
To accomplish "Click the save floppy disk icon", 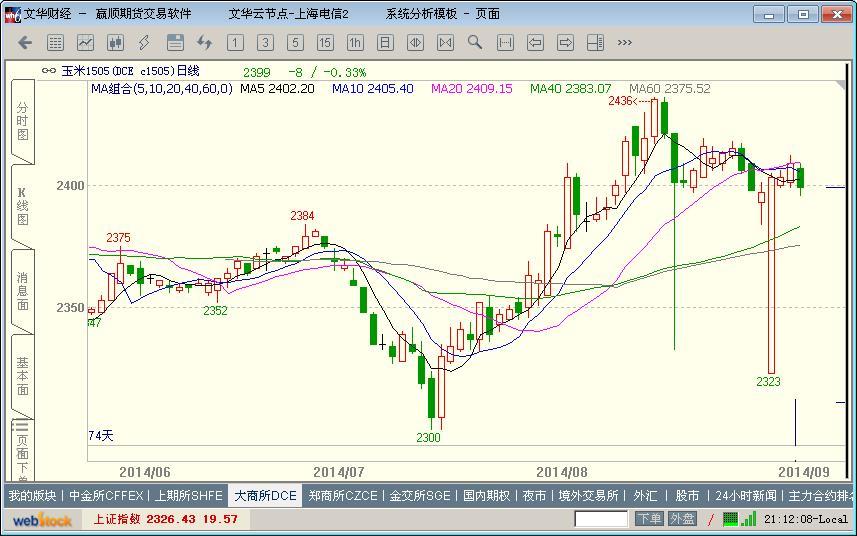I will click(175, 43).
